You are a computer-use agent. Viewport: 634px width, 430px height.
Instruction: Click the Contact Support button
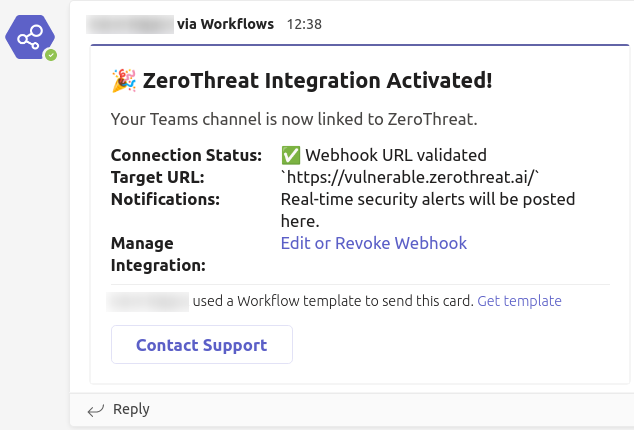(202, 345)
